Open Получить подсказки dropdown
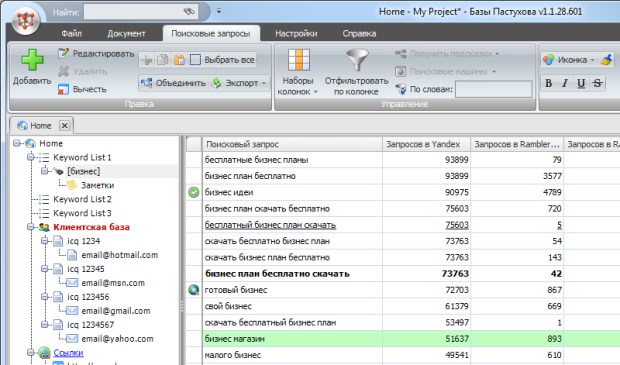 [447, 53]
